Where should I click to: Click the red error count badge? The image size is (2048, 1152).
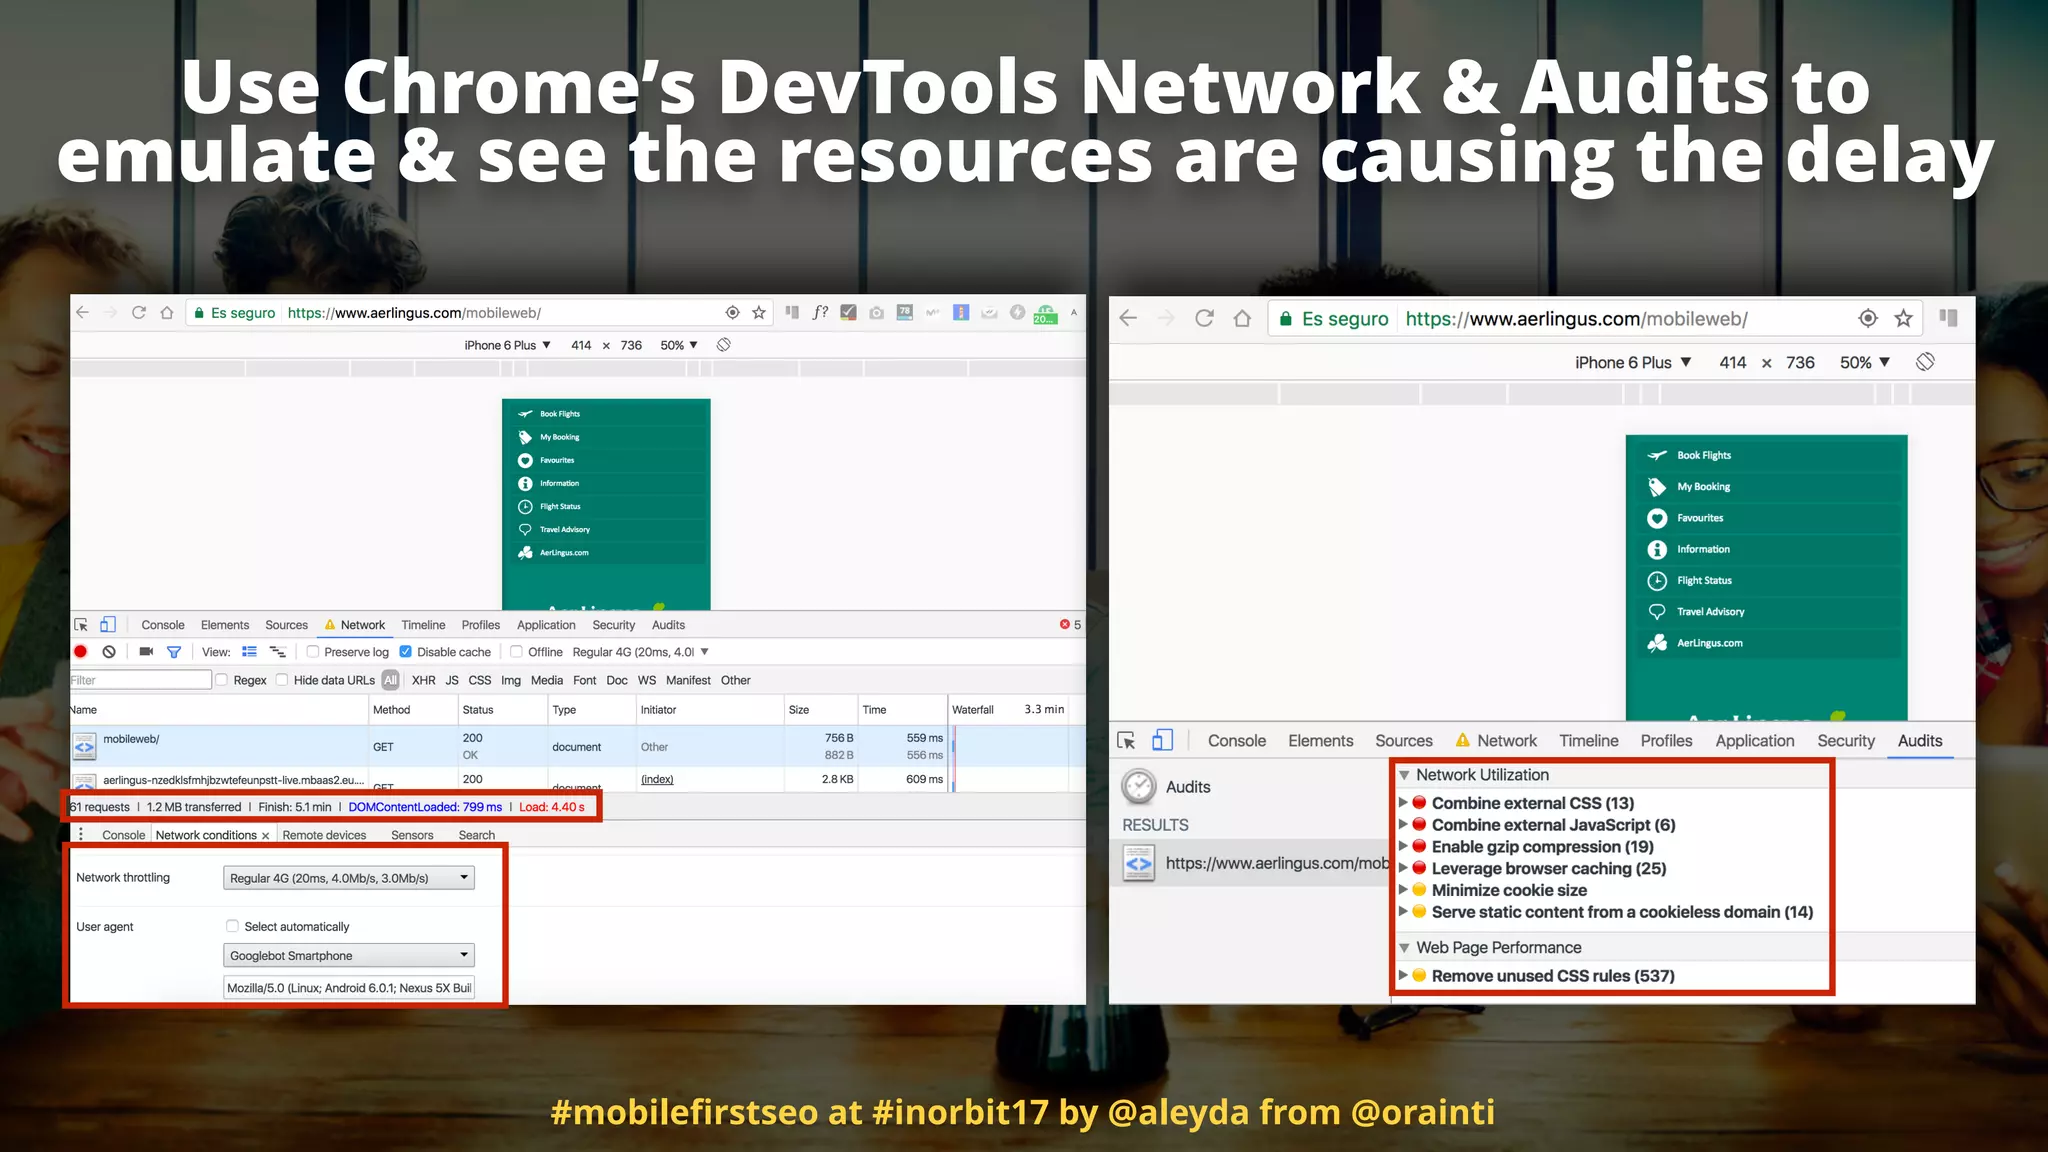[1070, 625]
